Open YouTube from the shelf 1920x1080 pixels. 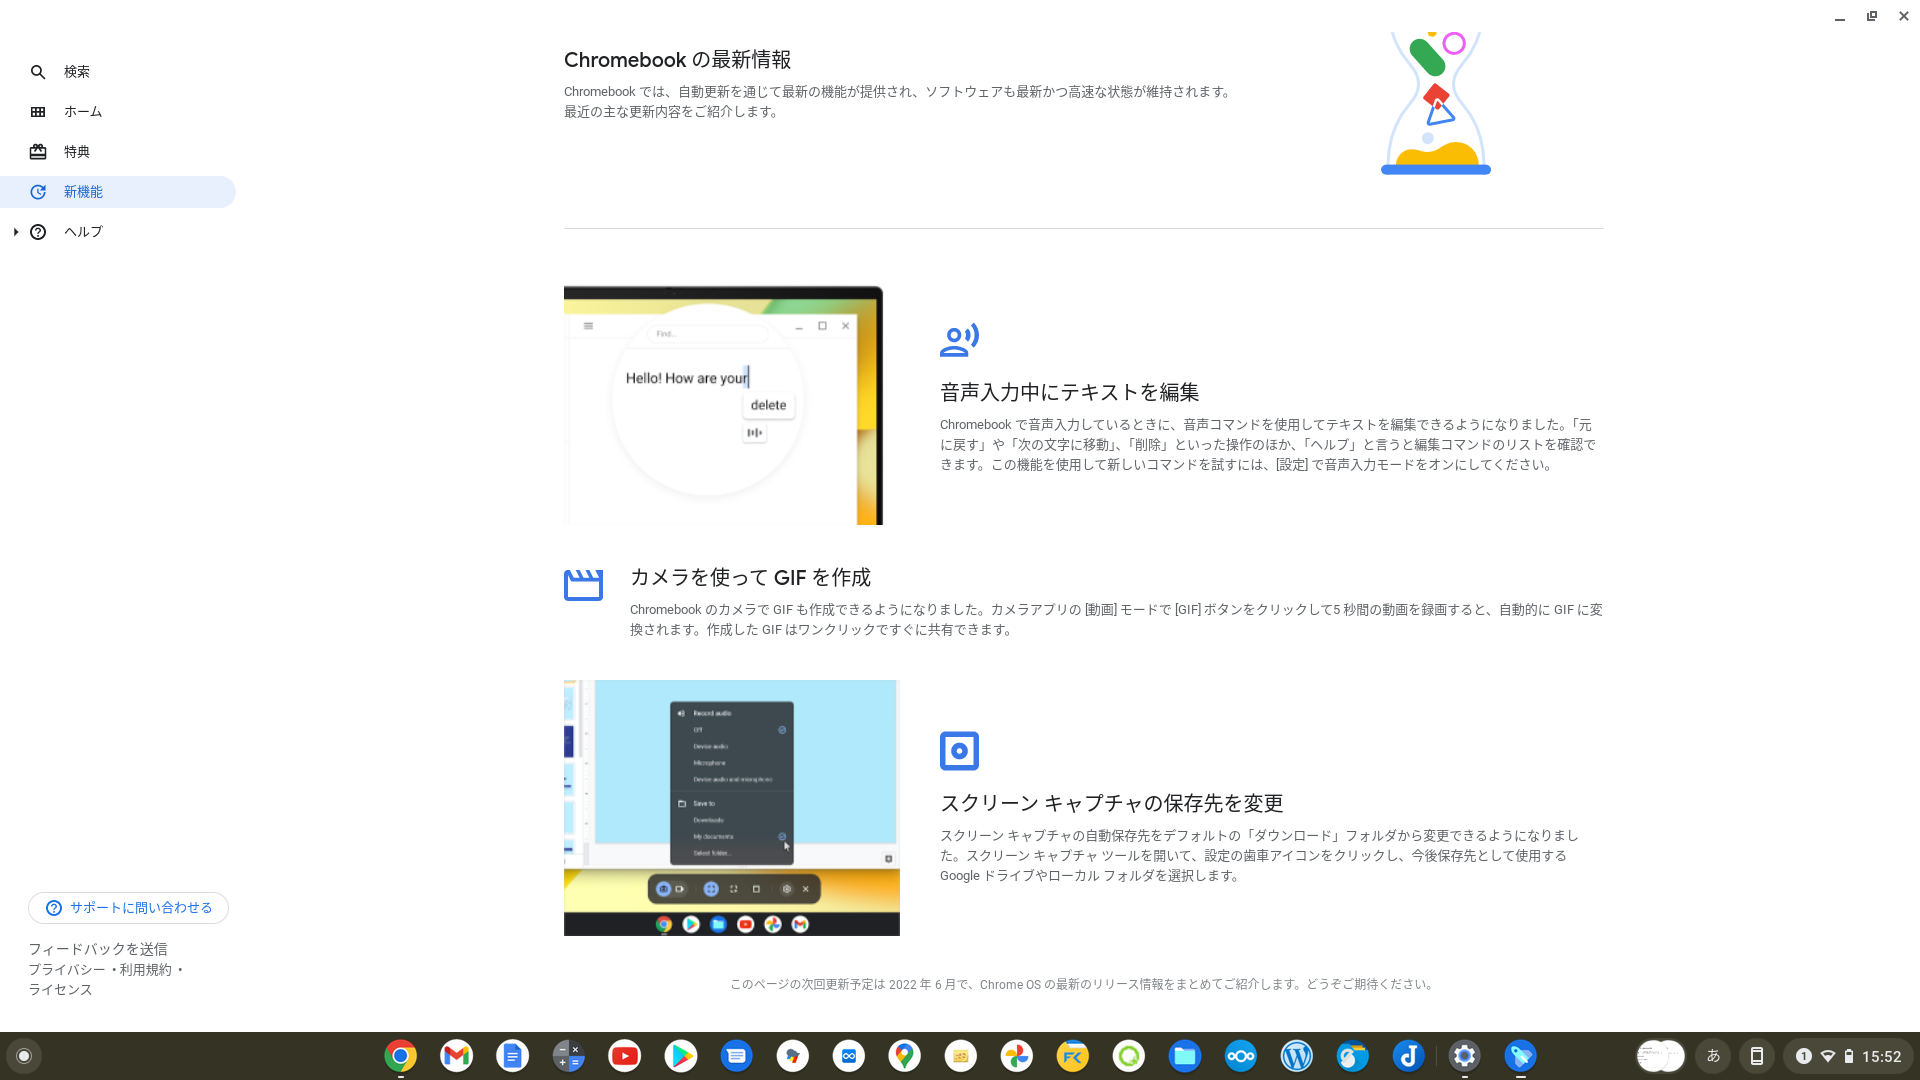click(x=625, y=1056)
